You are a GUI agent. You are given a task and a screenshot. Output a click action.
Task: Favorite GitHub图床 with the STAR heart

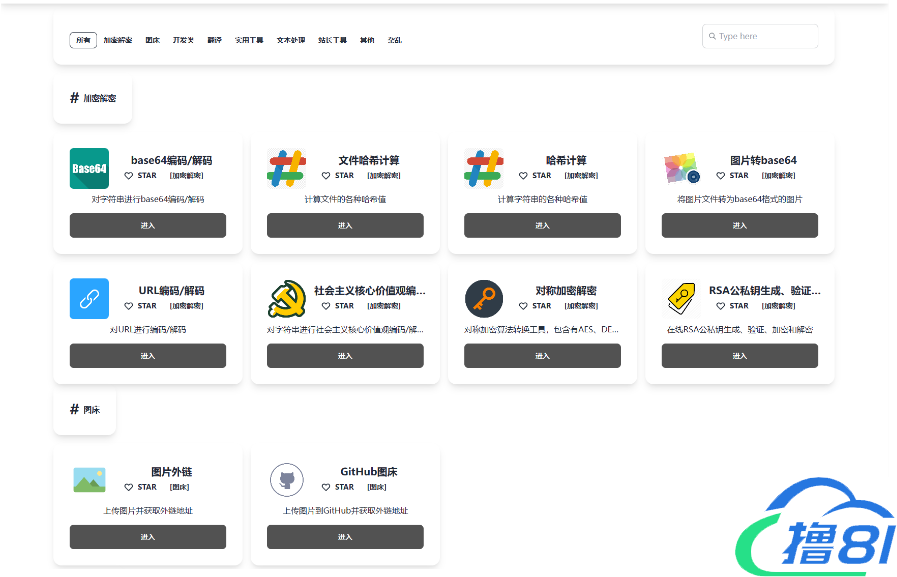(x=326, y=487)
